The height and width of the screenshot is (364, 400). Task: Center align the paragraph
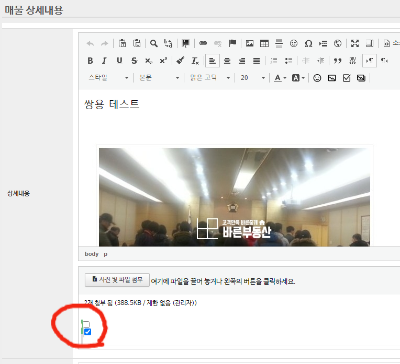pyautogui.click(x=227, y=61)
